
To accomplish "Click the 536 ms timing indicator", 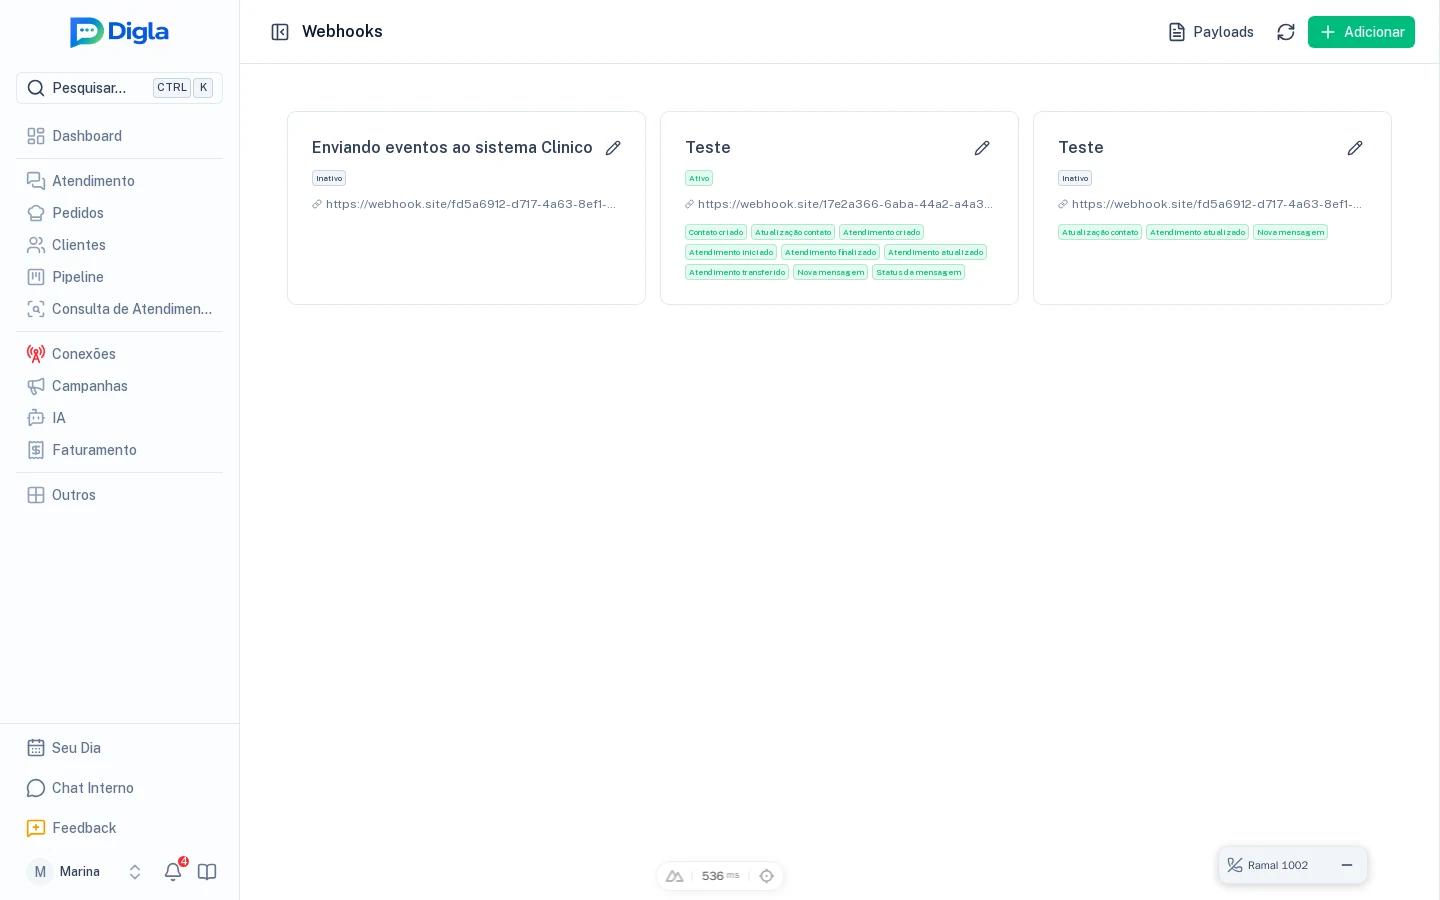I will 720,876.
